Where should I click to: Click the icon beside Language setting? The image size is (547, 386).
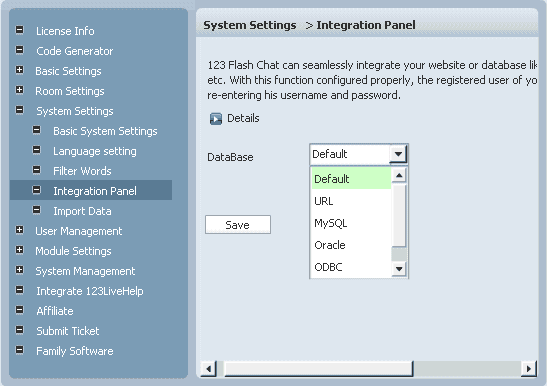tap(36, 150)
